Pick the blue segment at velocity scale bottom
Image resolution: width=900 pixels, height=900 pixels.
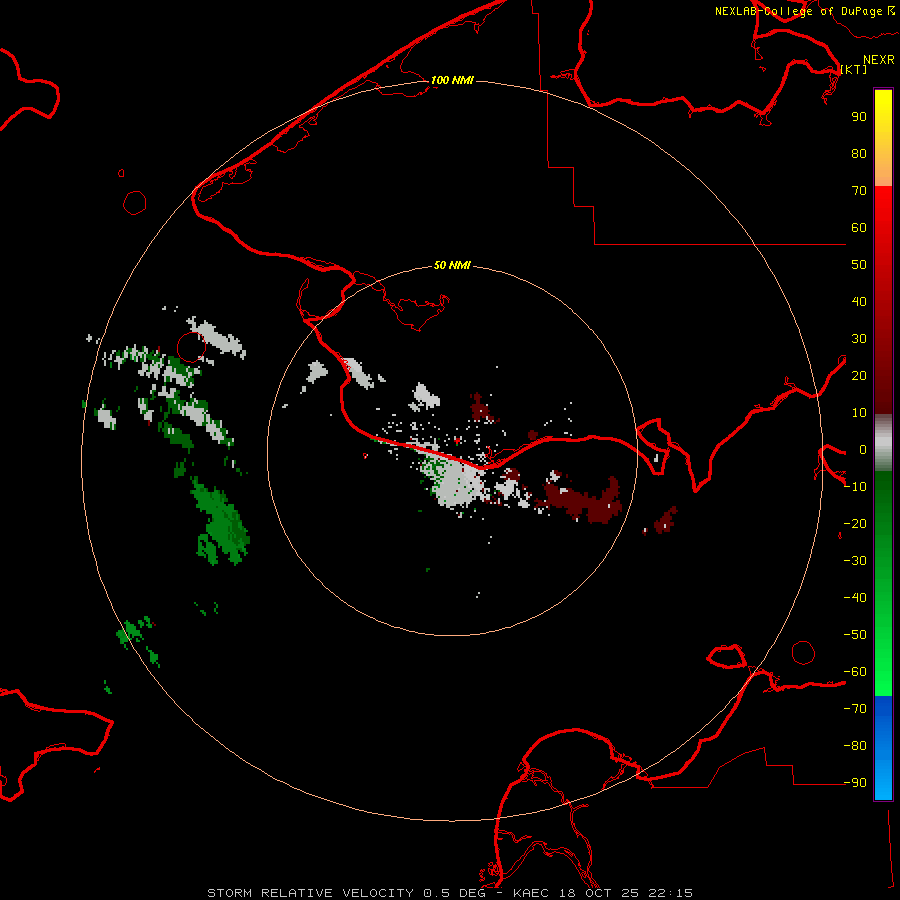click(x=883, y=748)
